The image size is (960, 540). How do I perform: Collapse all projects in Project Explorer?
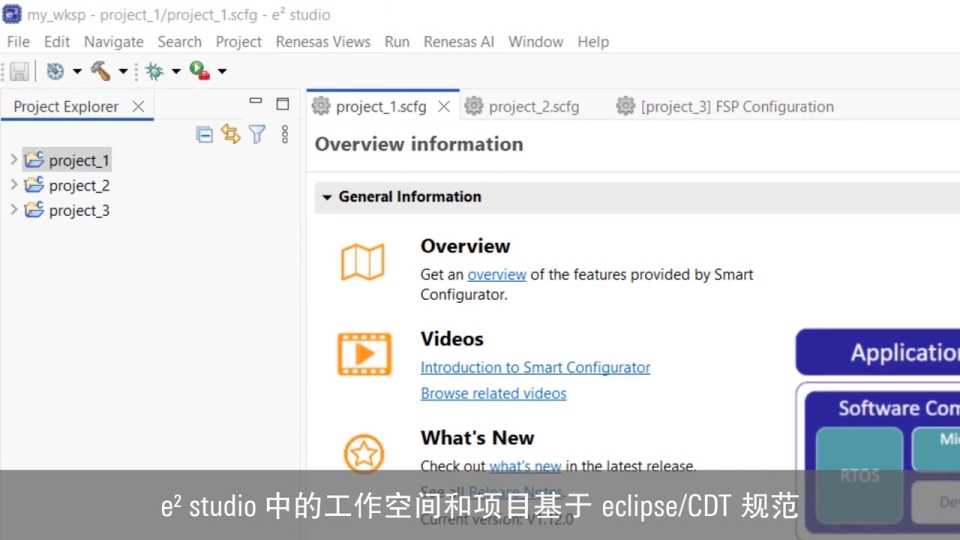point(205,134)
